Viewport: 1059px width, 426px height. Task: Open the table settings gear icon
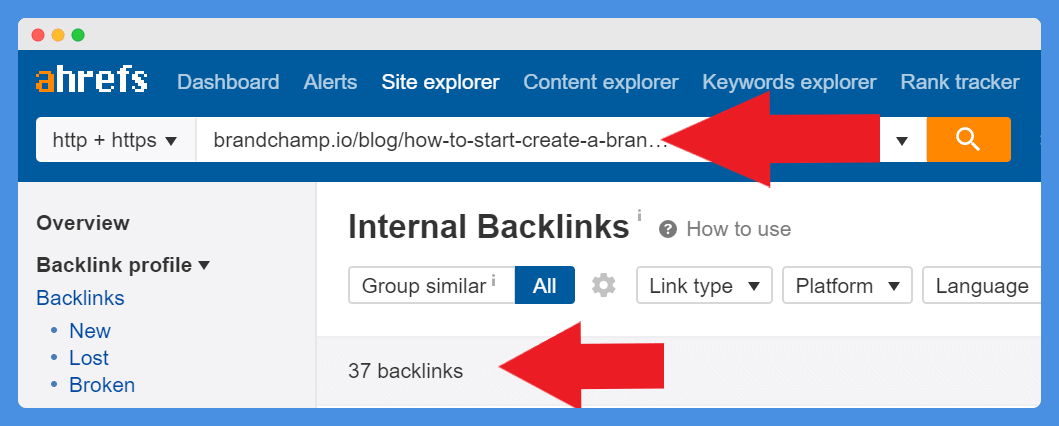pyautogui.click(x=604, y=286)
